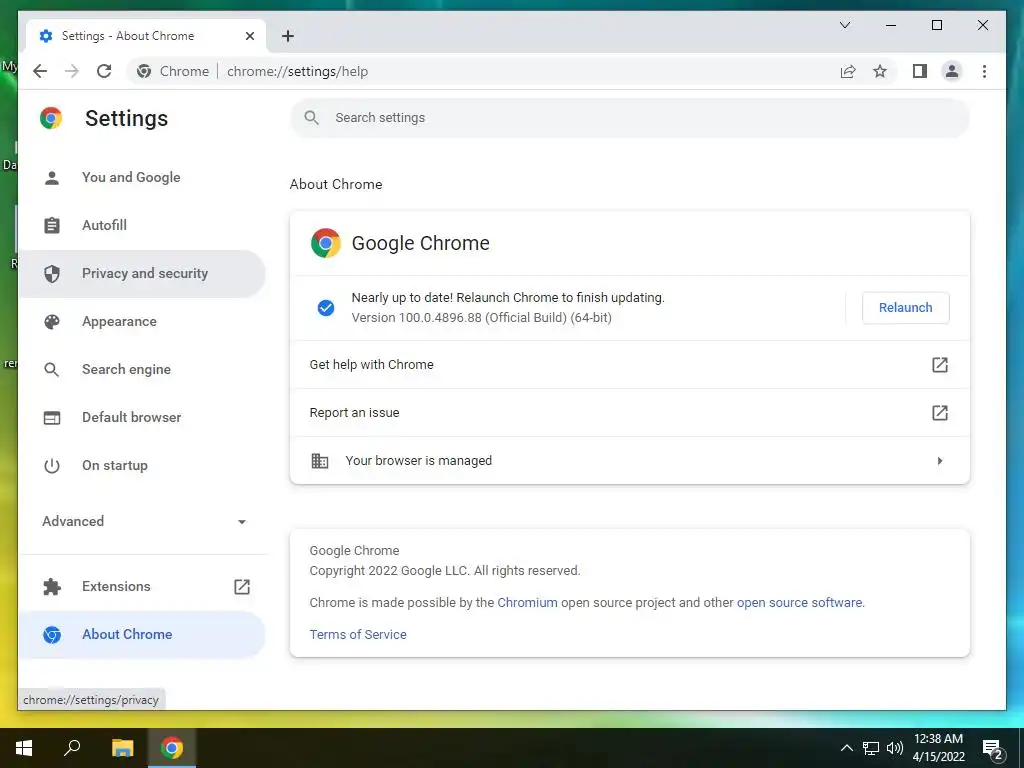Click the blue update checkmark icon
Viewport: 1024px width, 768px height.
(326, 308)
